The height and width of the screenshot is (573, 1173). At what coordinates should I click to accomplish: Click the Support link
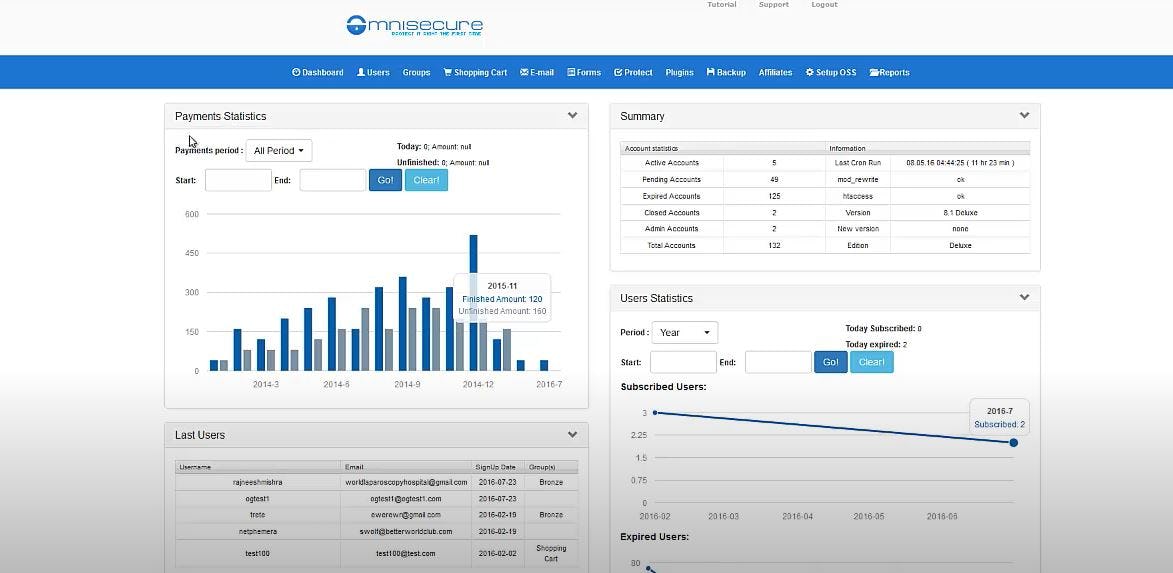point(774,4)
